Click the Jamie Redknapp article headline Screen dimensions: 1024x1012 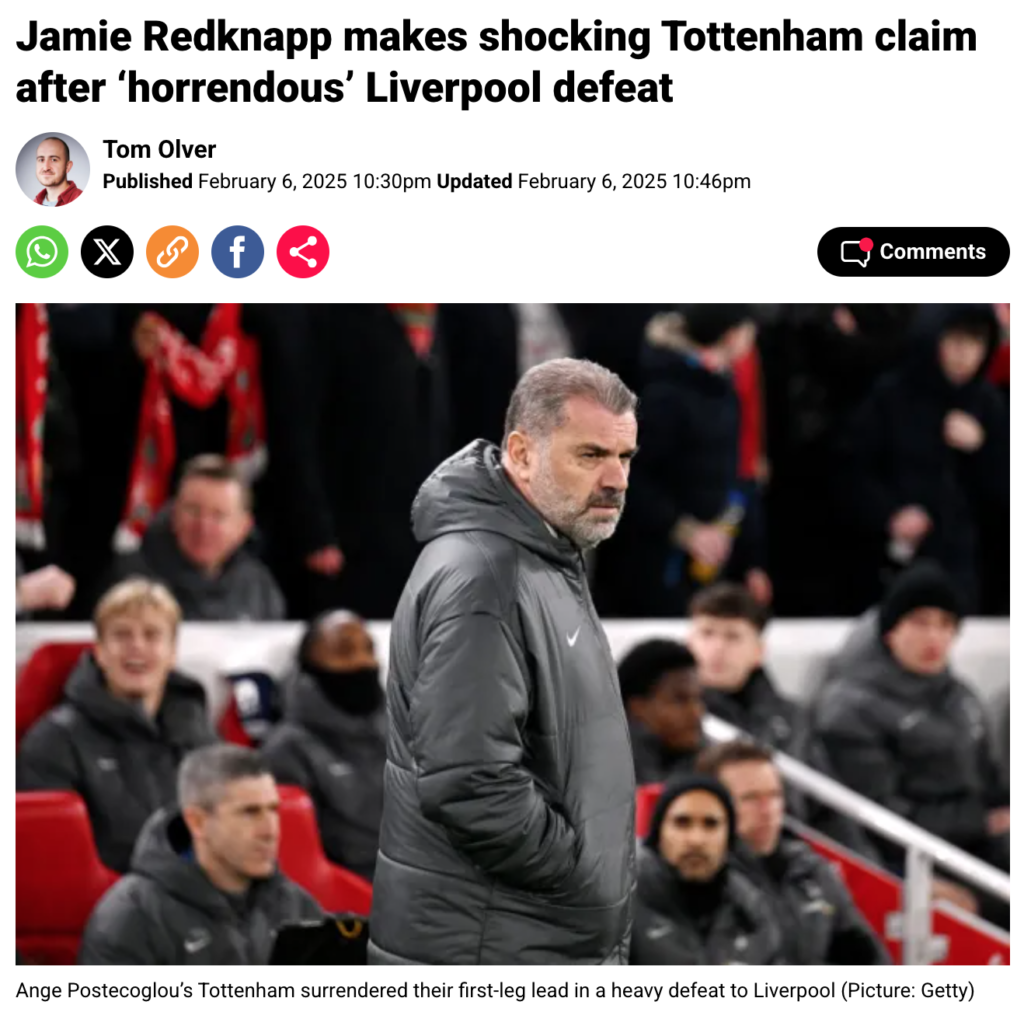496,62
